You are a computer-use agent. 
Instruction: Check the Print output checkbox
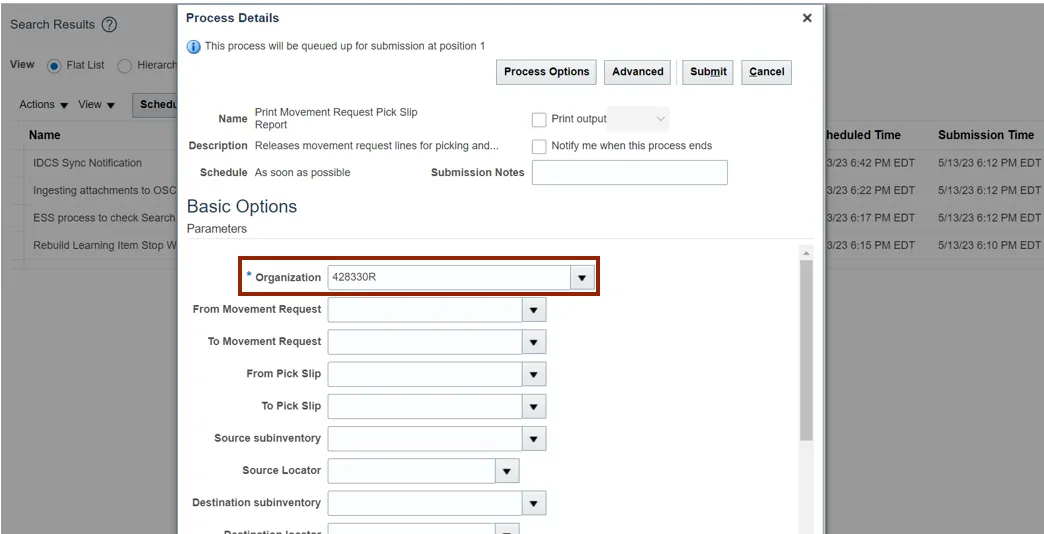539,120
